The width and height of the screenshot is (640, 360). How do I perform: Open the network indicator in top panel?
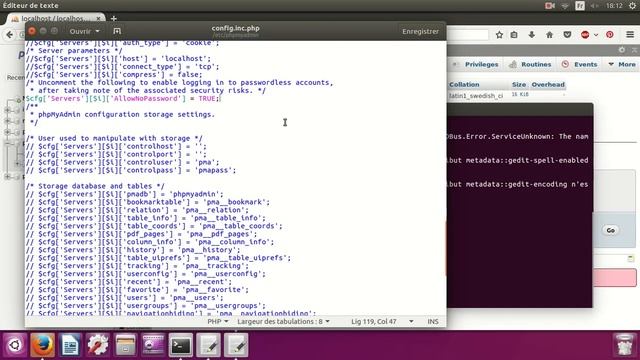point(565,6)
